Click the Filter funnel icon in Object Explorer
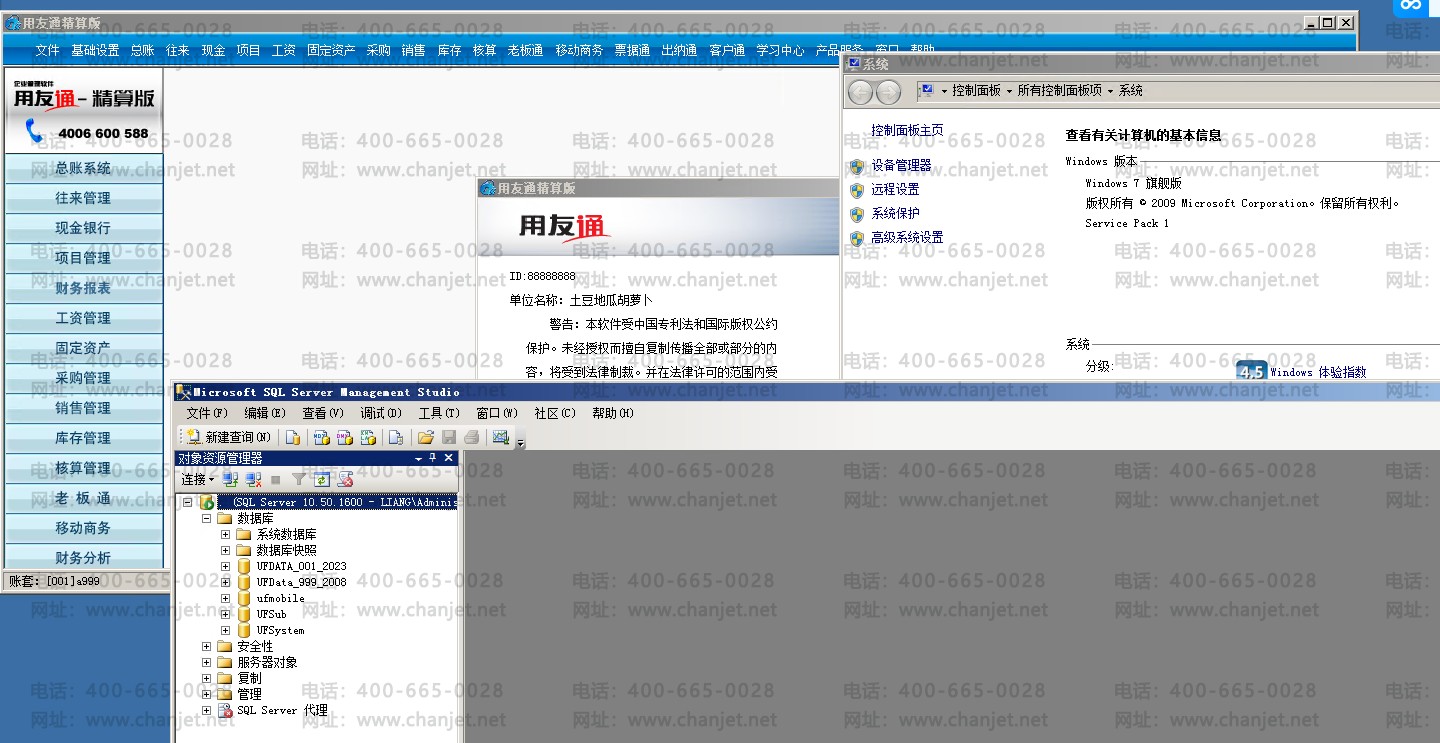This screenshot has width=1440, height=743. click(298, 480)
